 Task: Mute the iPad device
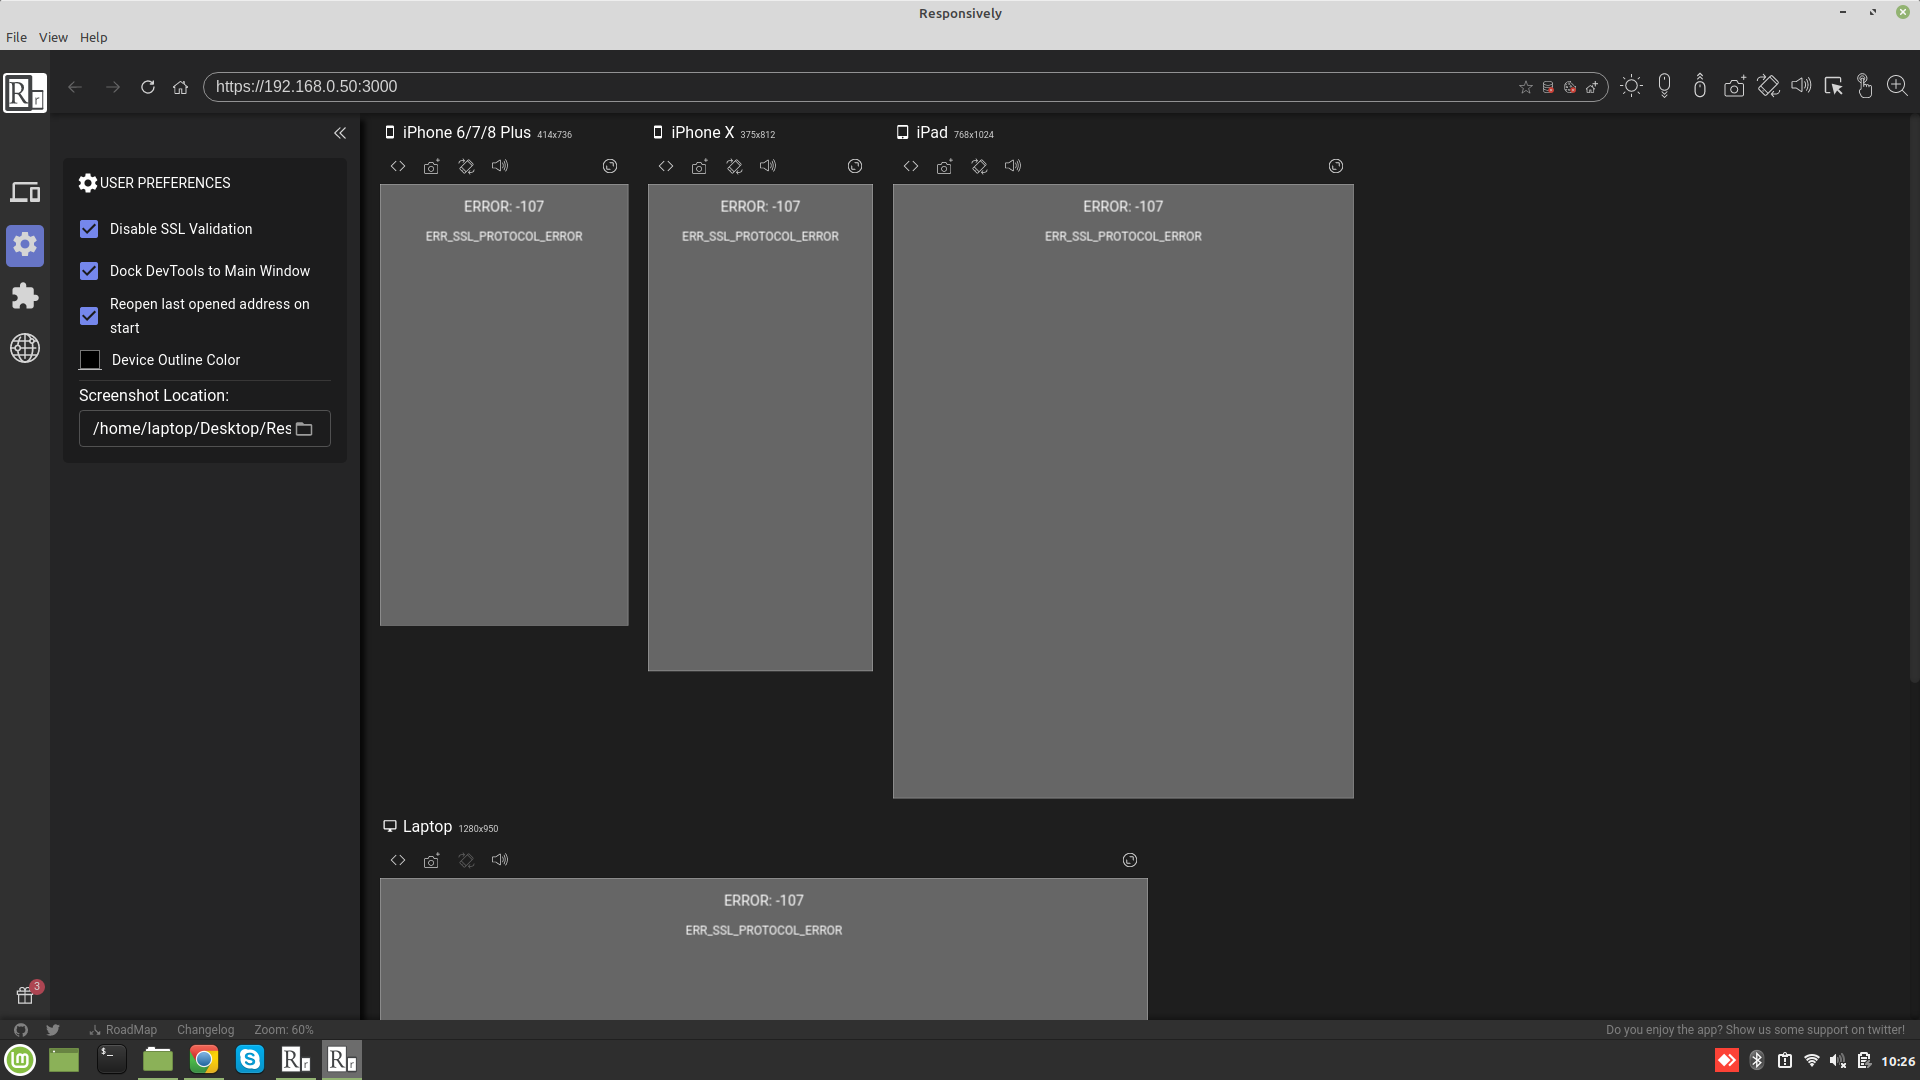pyautogui.click(x=1013, y=166)
